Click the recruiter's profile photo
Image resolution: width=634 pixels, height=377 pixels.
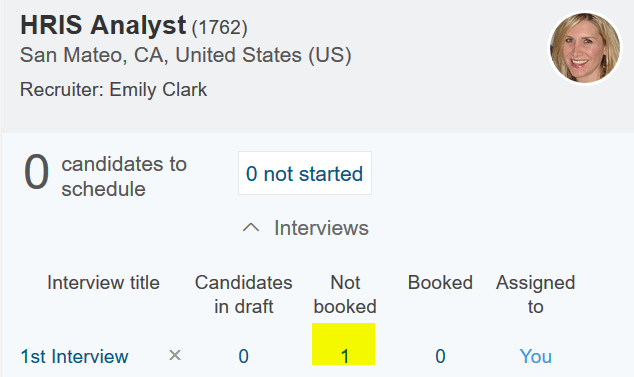pyautogui.click(x=585, y=48)
